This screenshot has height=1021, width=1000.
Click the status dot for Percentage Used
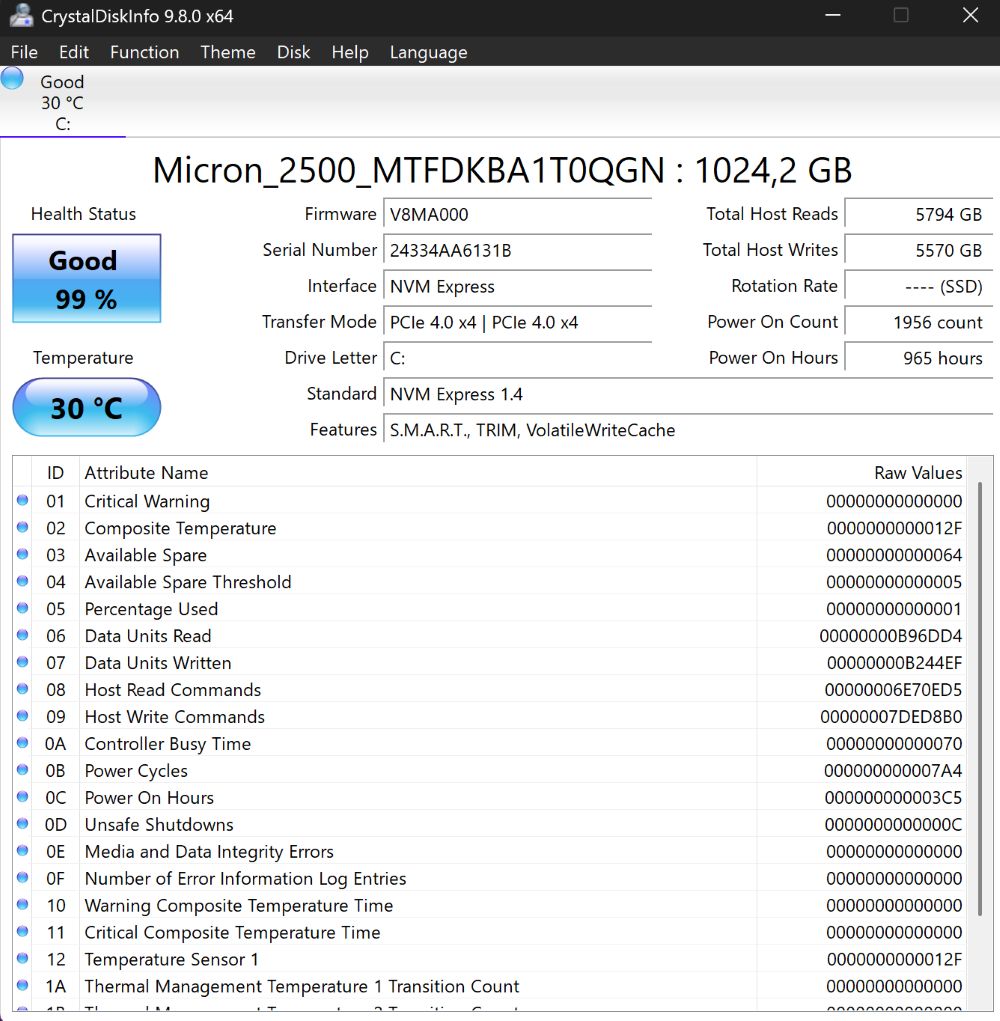[22, 608]
